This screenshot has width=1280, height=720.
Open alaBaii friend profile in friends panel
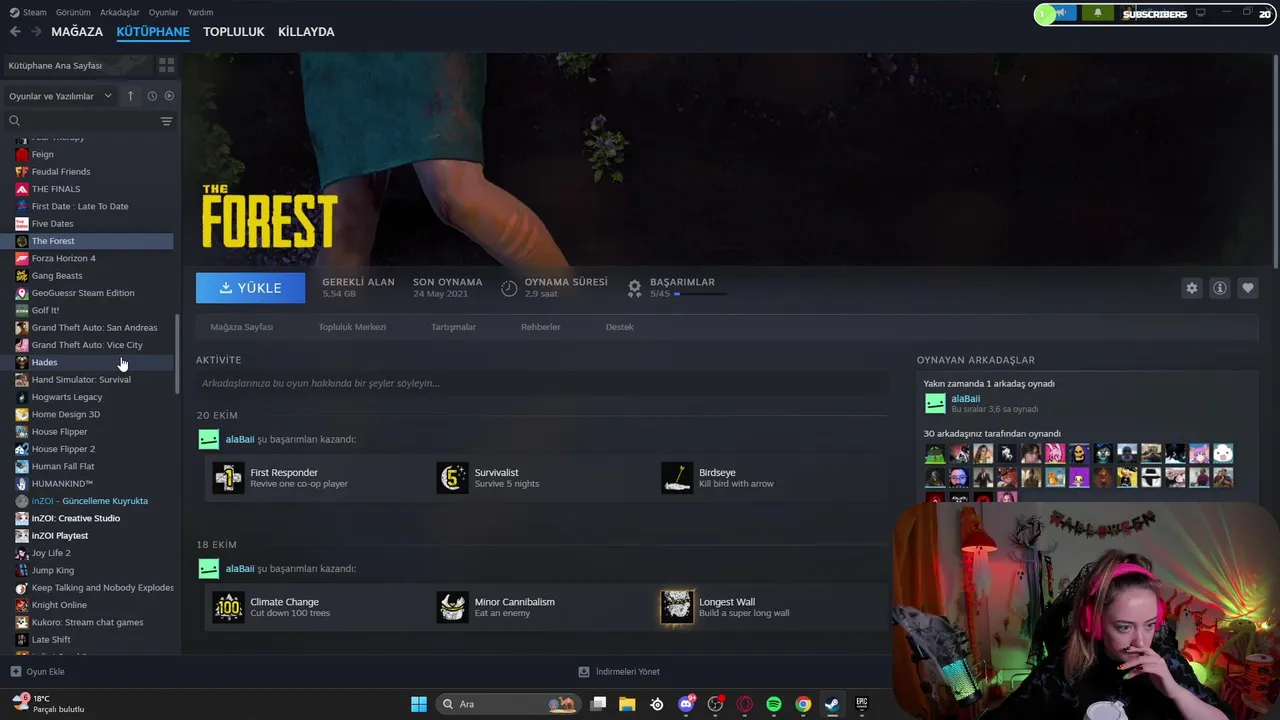point(965,399)
